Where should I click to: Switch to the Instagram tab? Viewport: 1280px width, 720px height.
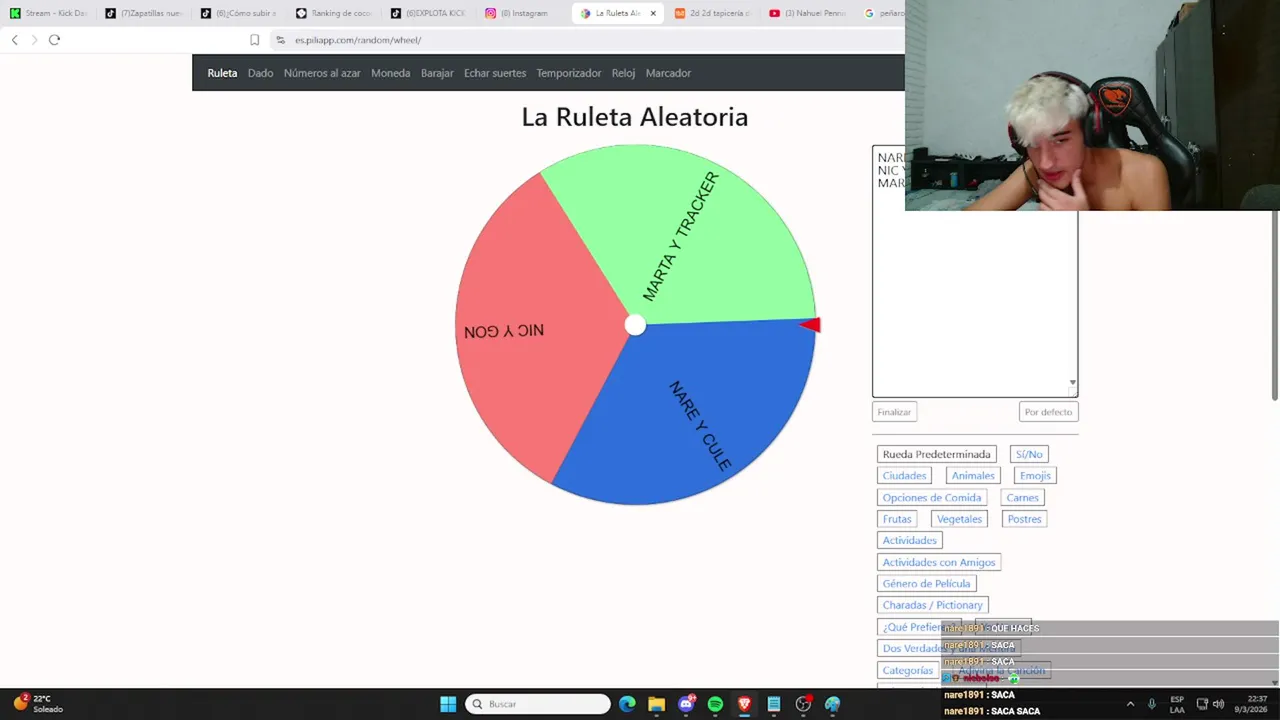pos(524,13)
